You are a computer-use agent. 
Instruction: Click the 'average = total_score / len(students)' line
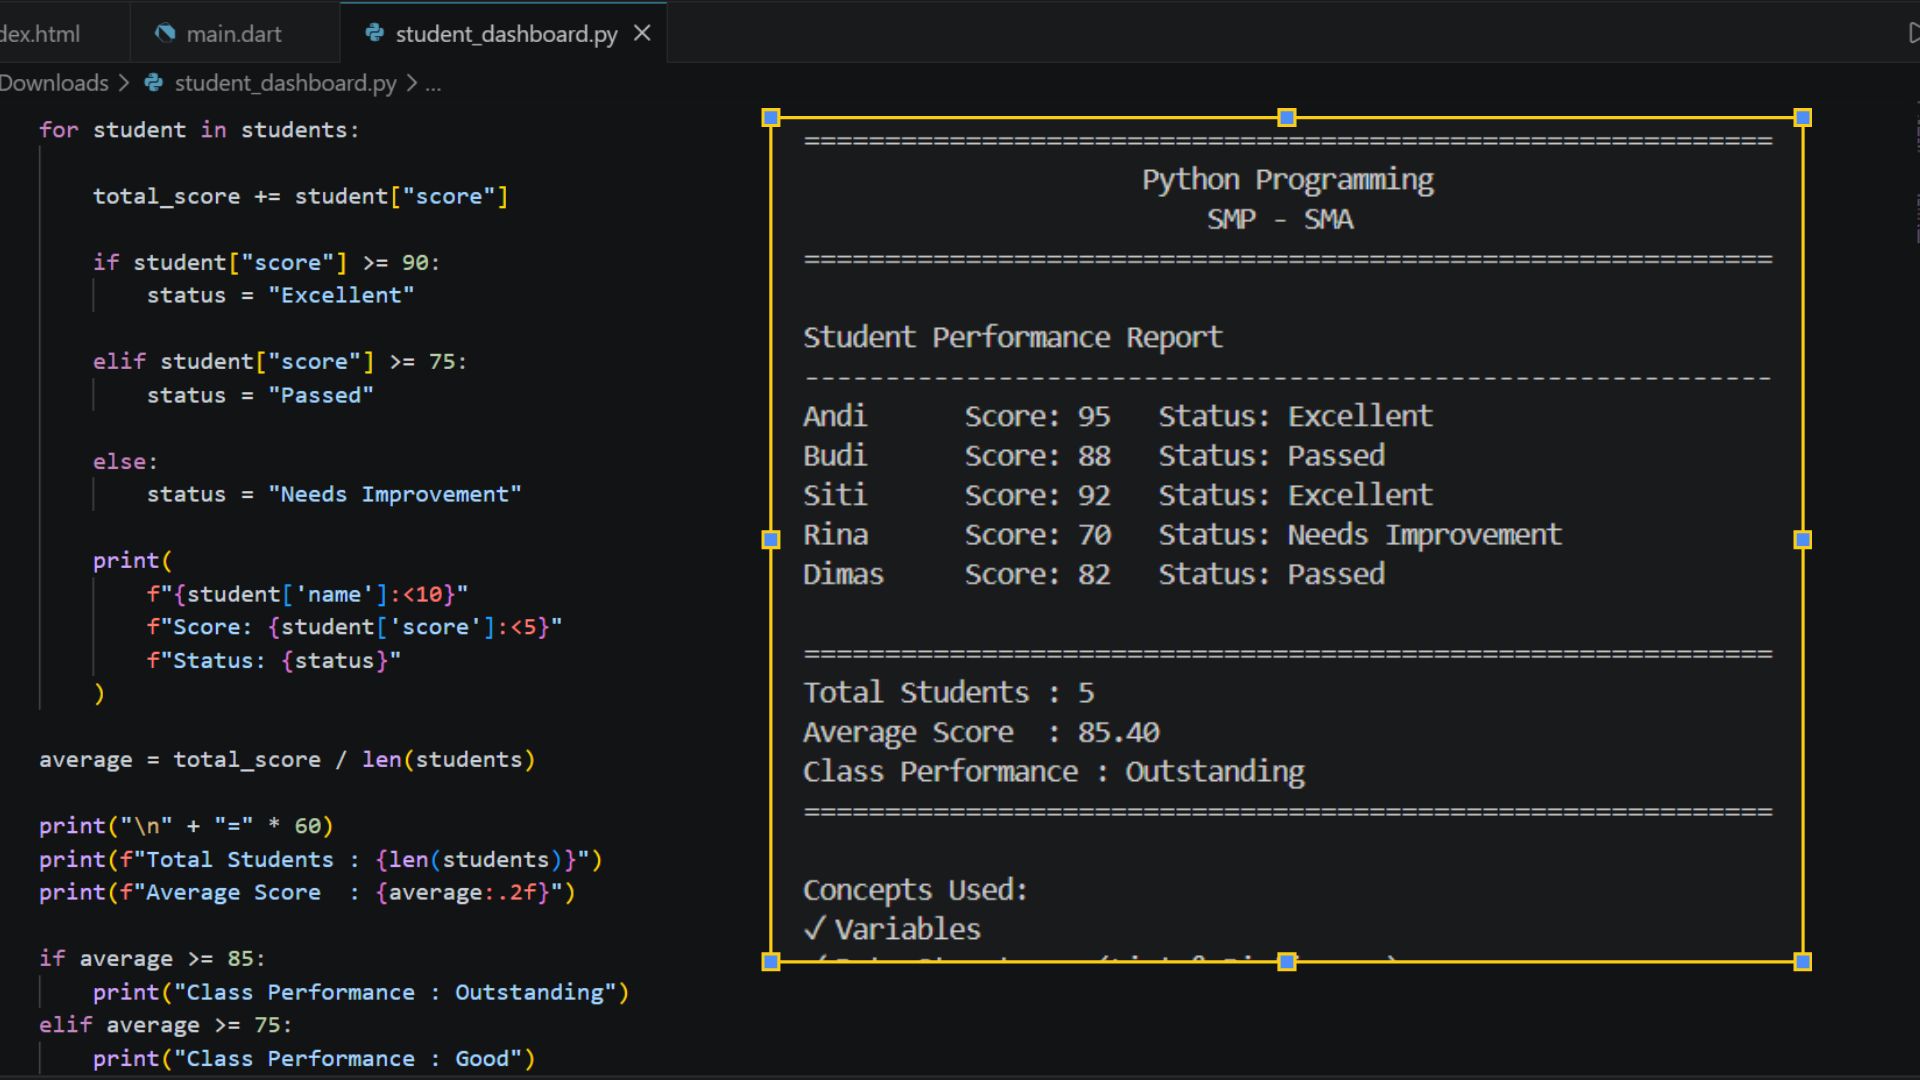[287, 759]
